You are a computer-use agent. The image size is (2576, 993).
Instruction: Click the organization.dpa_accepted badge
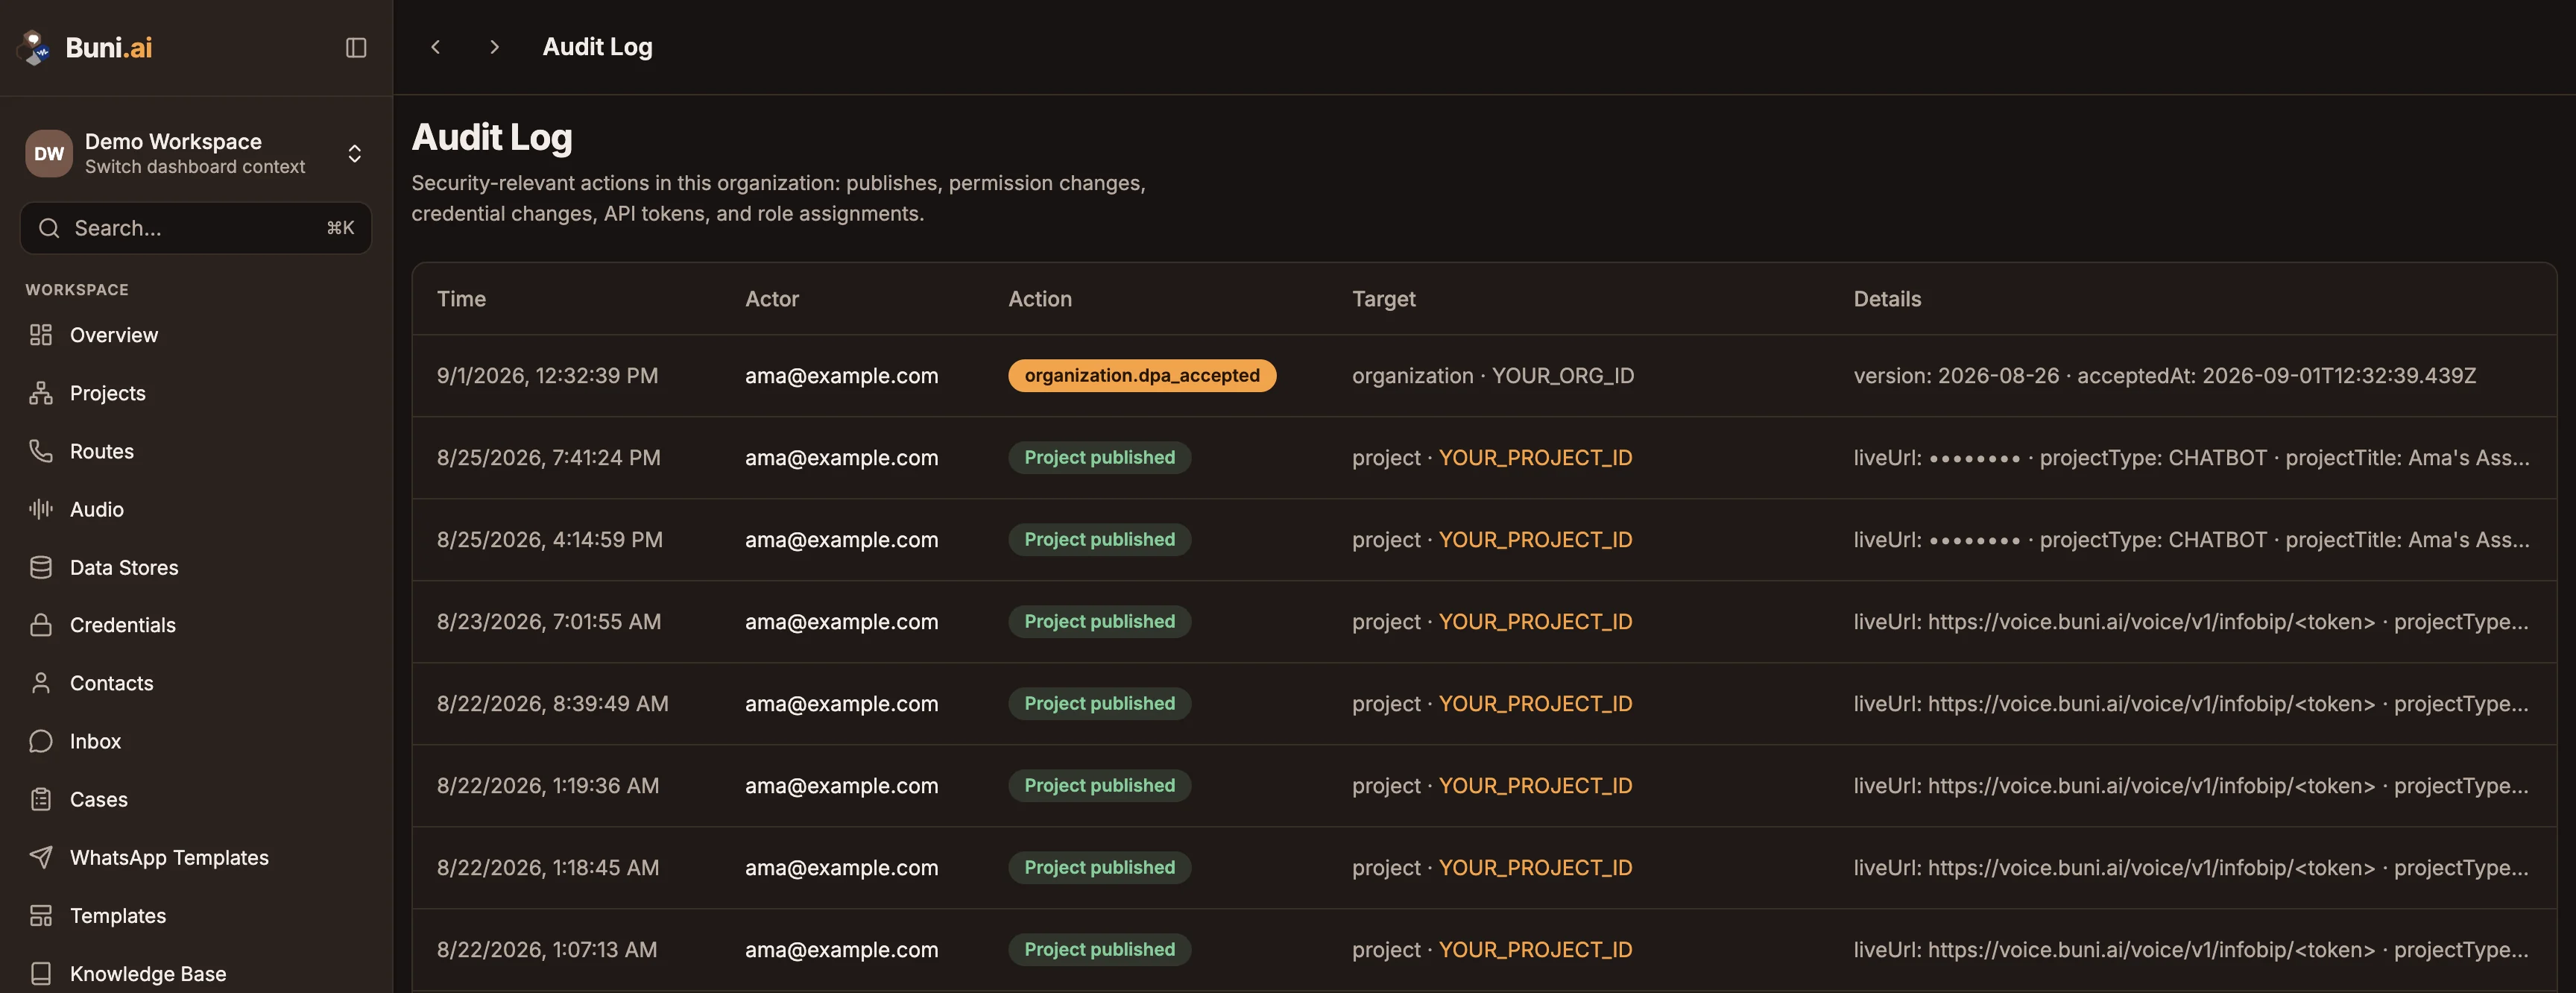click(x=1142, y=375)
